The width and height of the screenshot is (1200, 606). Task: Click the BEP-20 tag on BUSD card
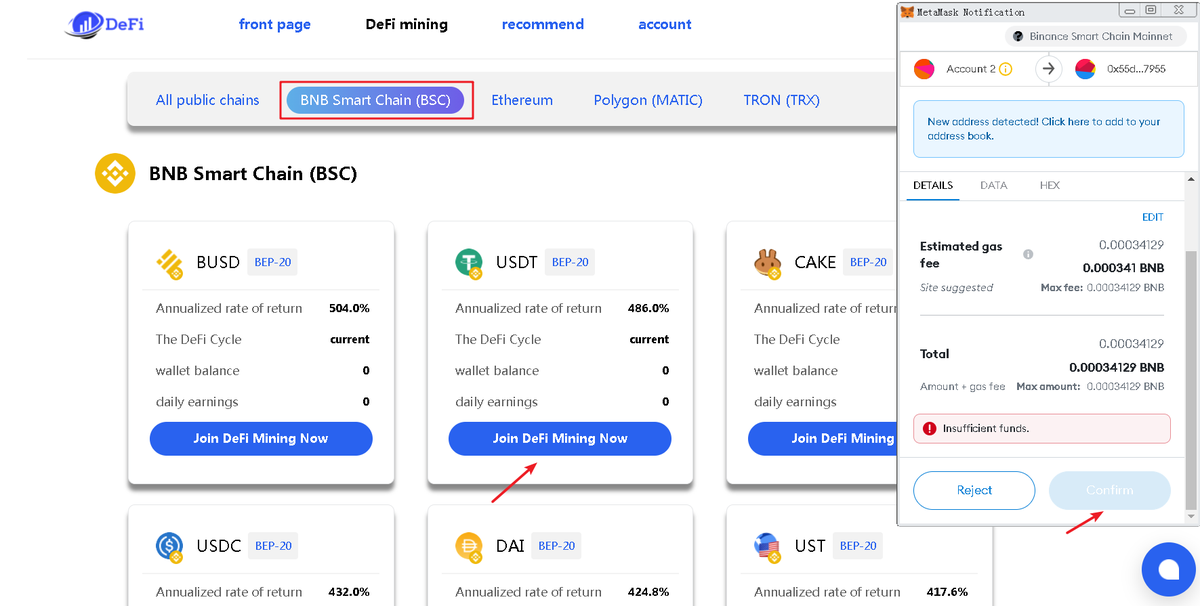coord(272,263)
